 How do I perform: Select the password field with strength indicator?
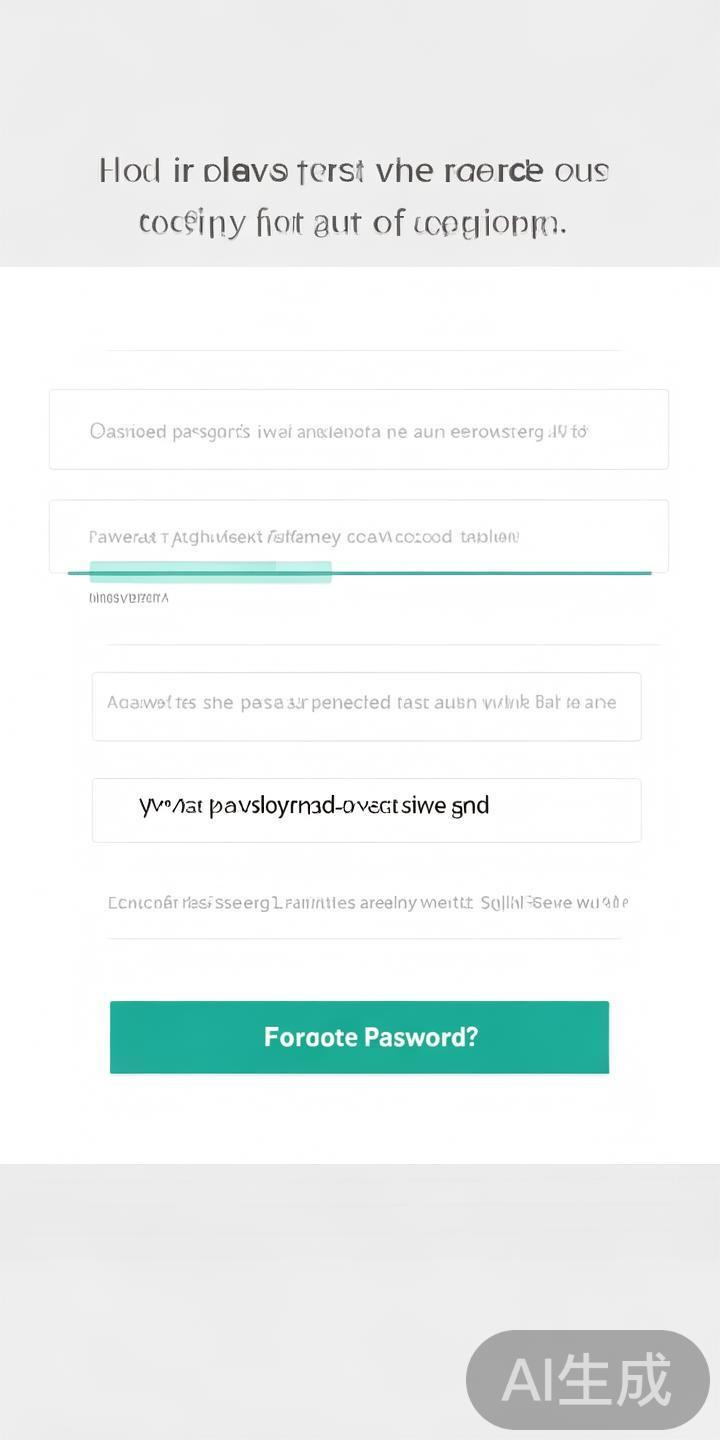point(358,536)
